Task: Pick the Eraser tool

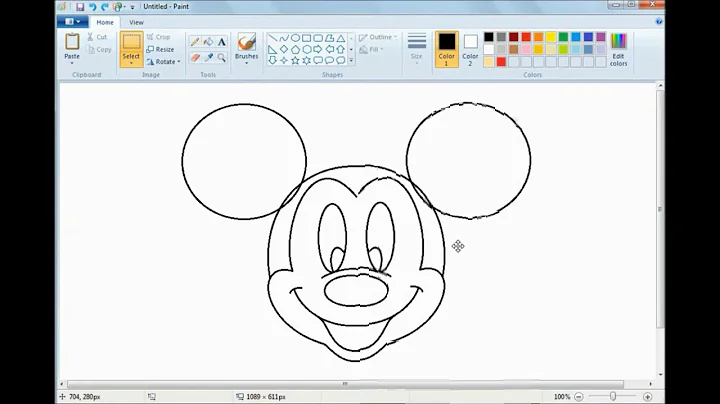Action: pos(195,57)
